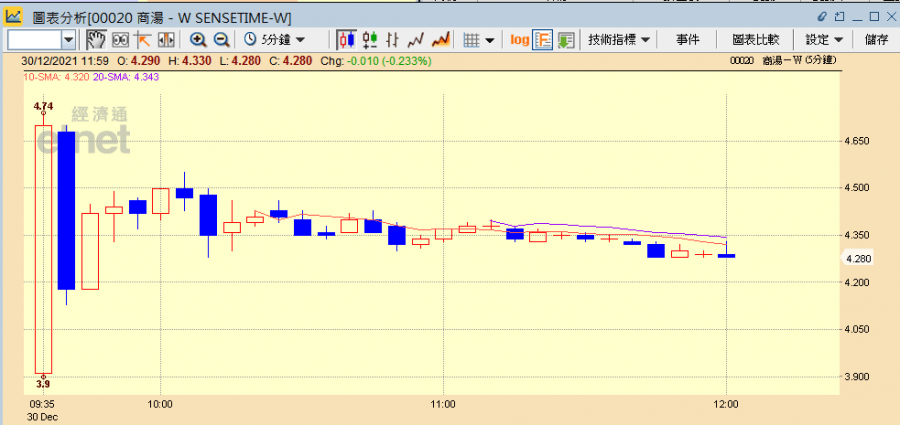Switch to line chart type

[416, 40]
